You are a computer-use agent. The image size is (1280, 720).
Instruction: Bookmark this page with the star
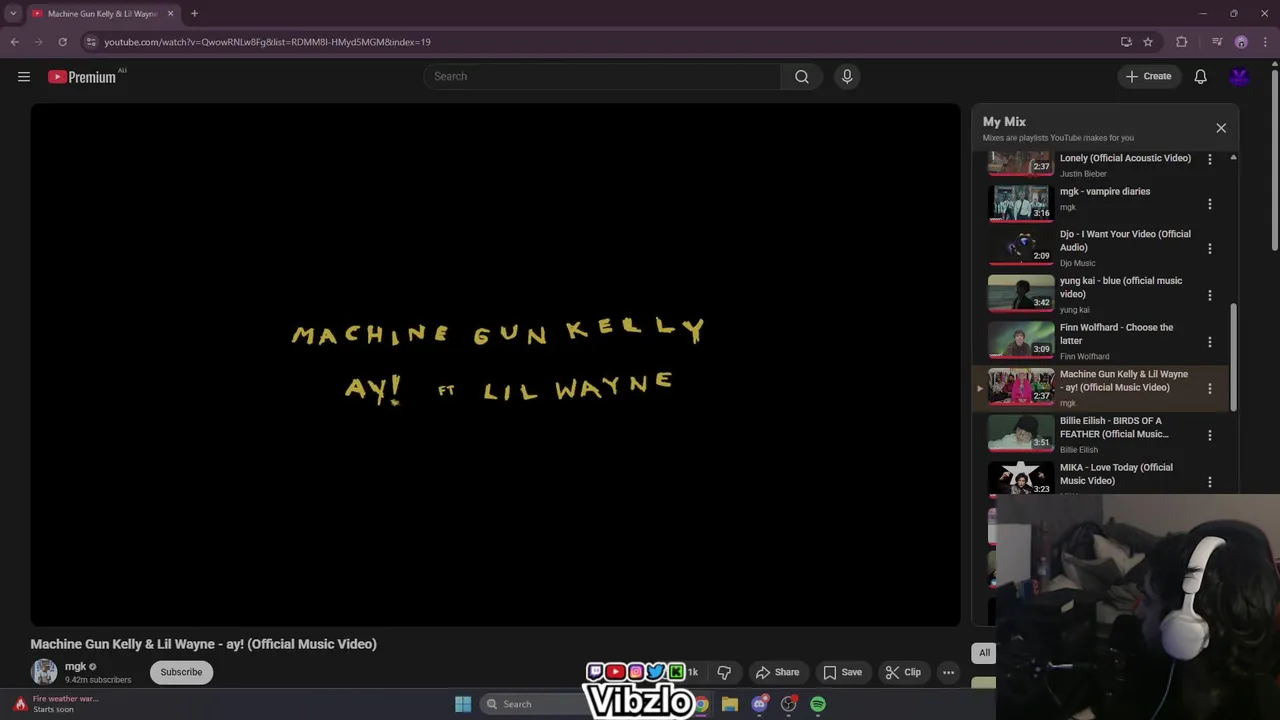(1148, 42)
